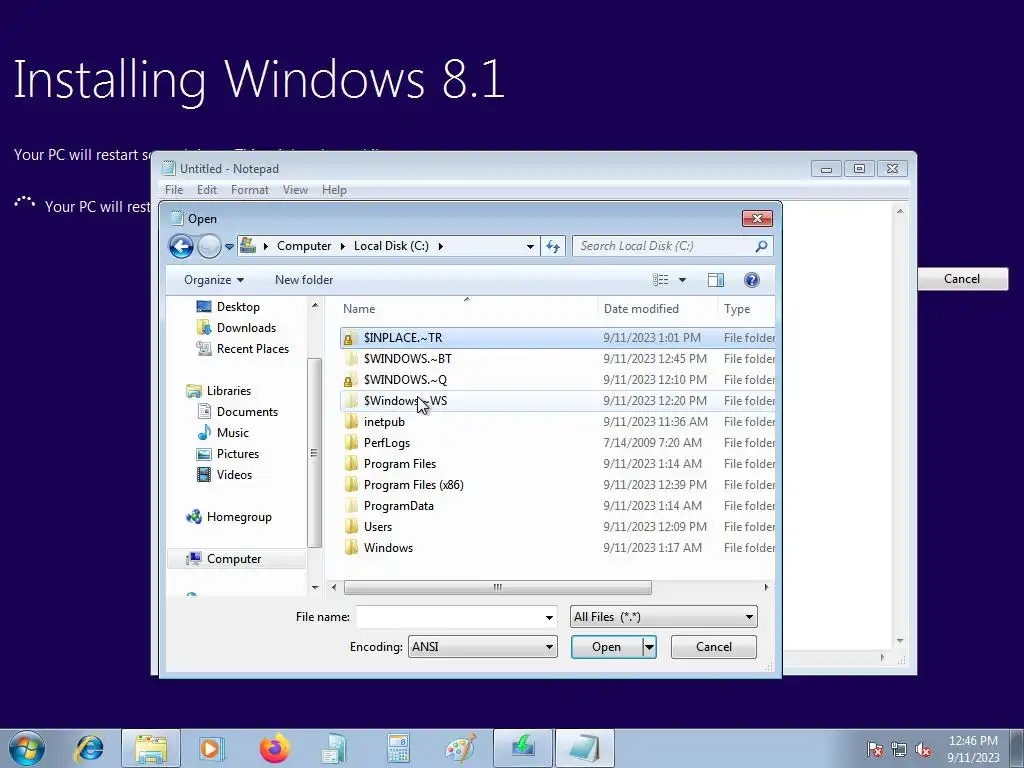Open the File name dropdown arrow

(x=549, y=617)
